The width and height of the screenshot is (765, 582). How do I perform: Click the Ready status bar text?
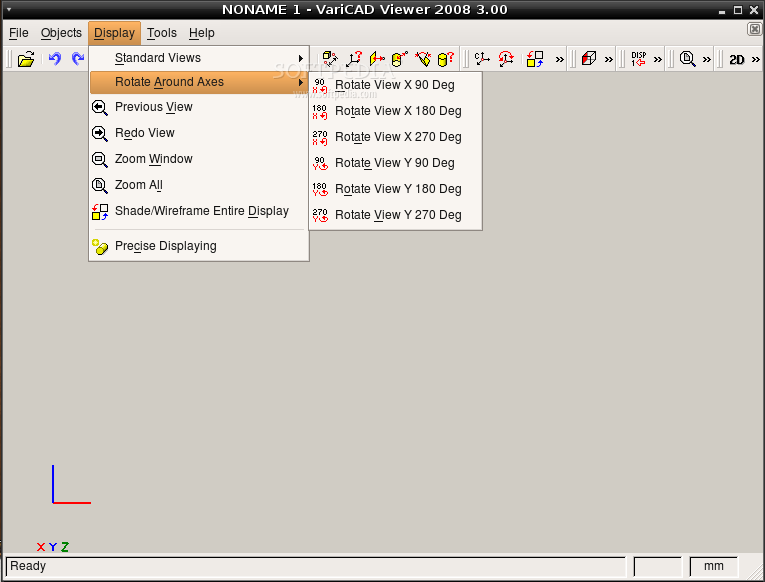tap(28, 566)
